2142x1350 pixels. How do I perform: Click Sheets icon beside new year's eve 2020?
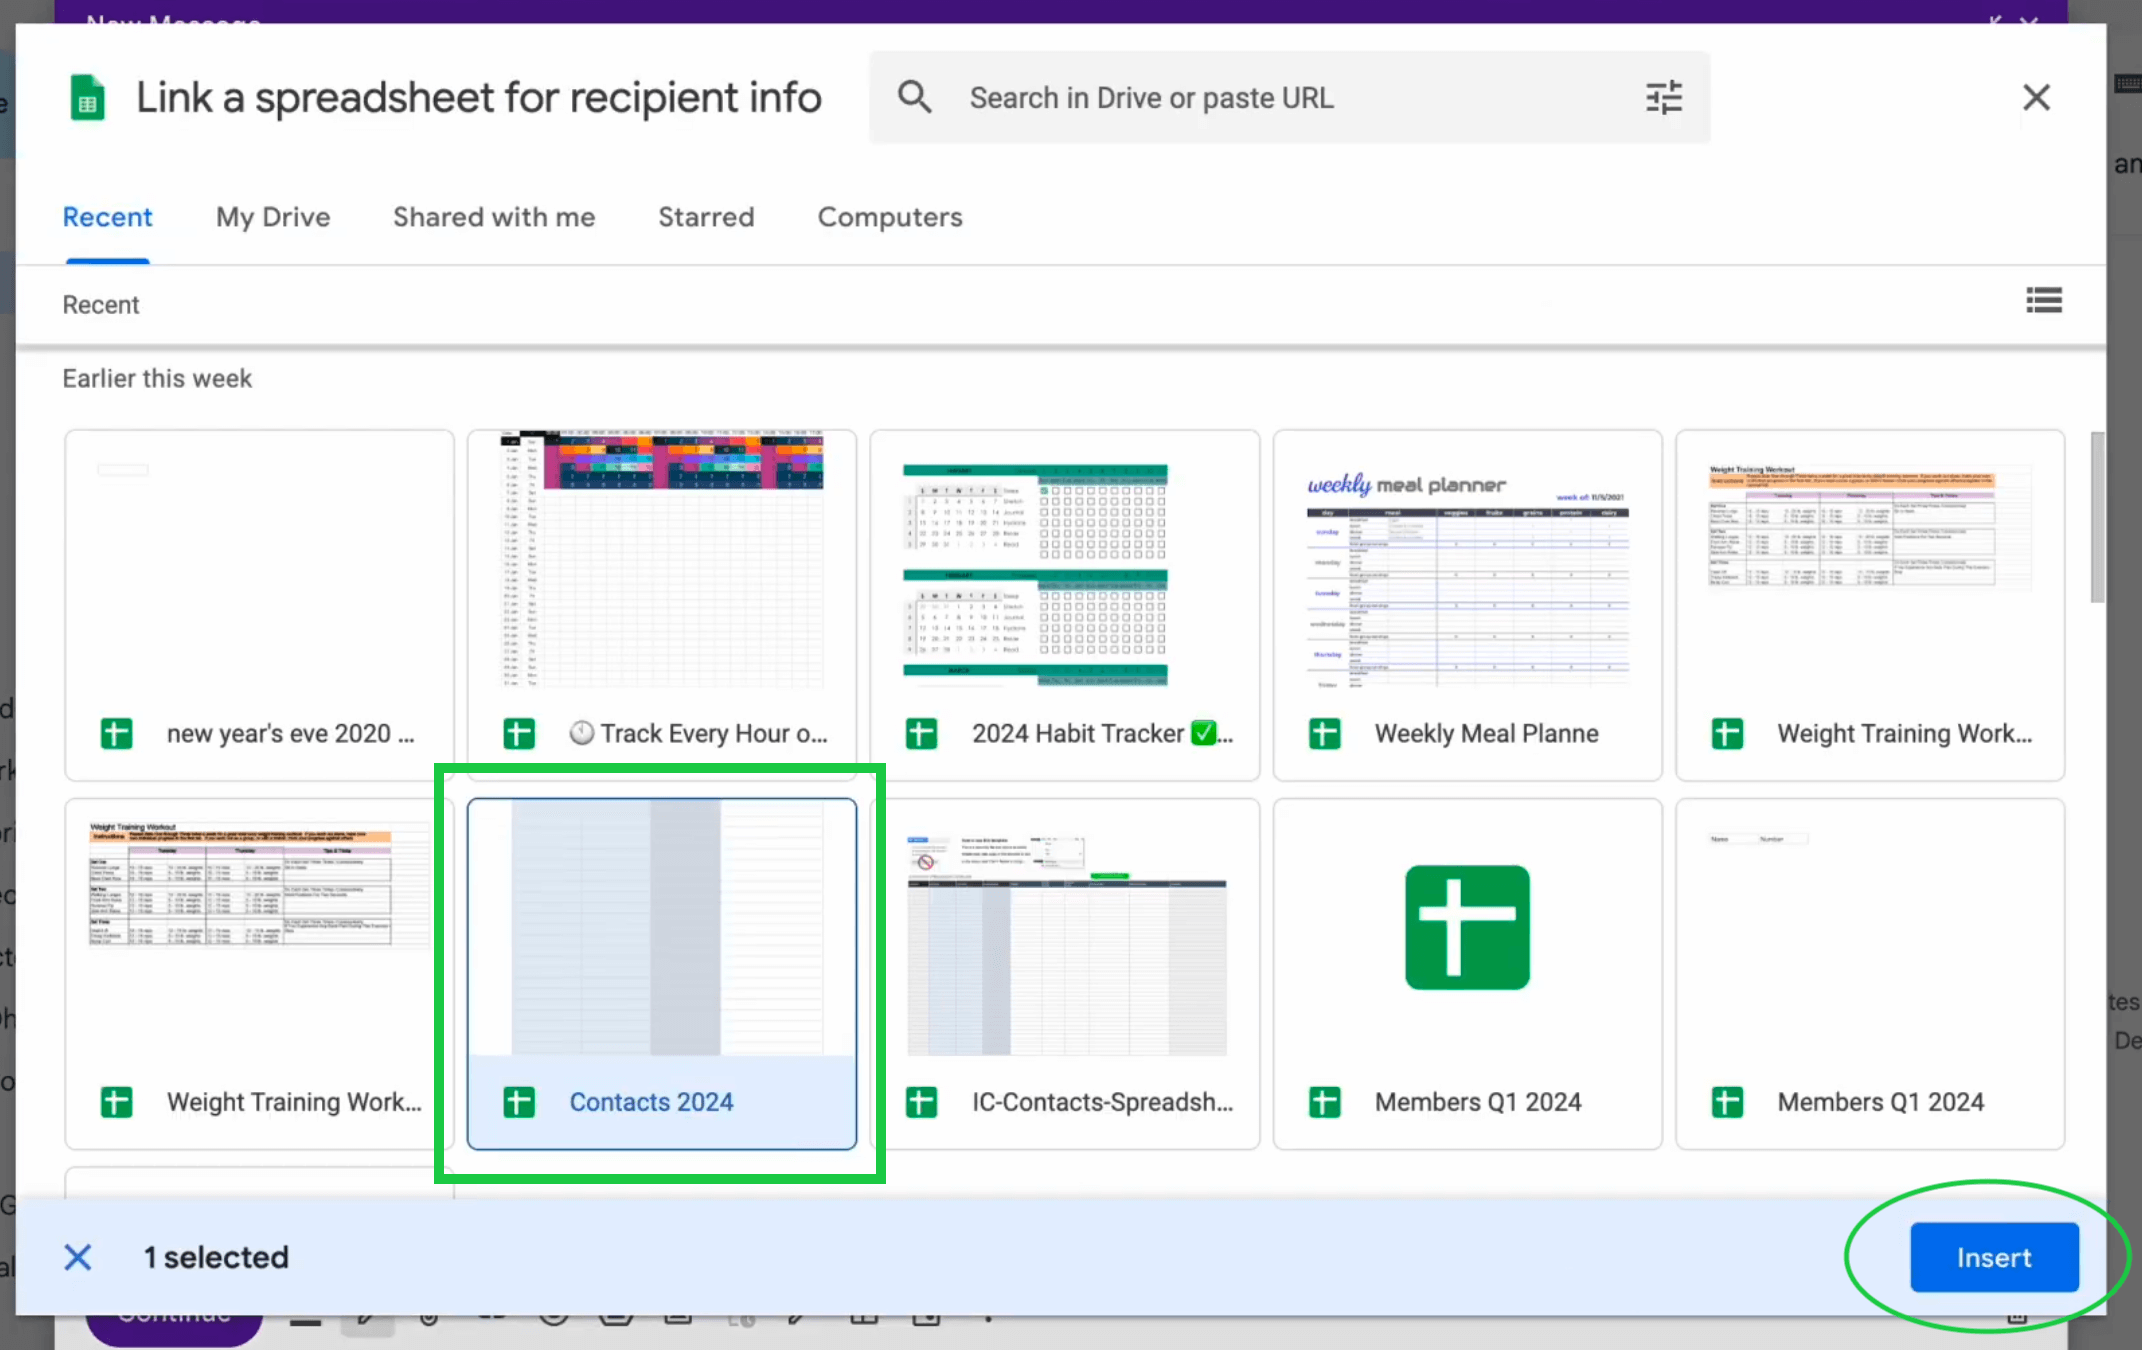click(x=117, y=733)
